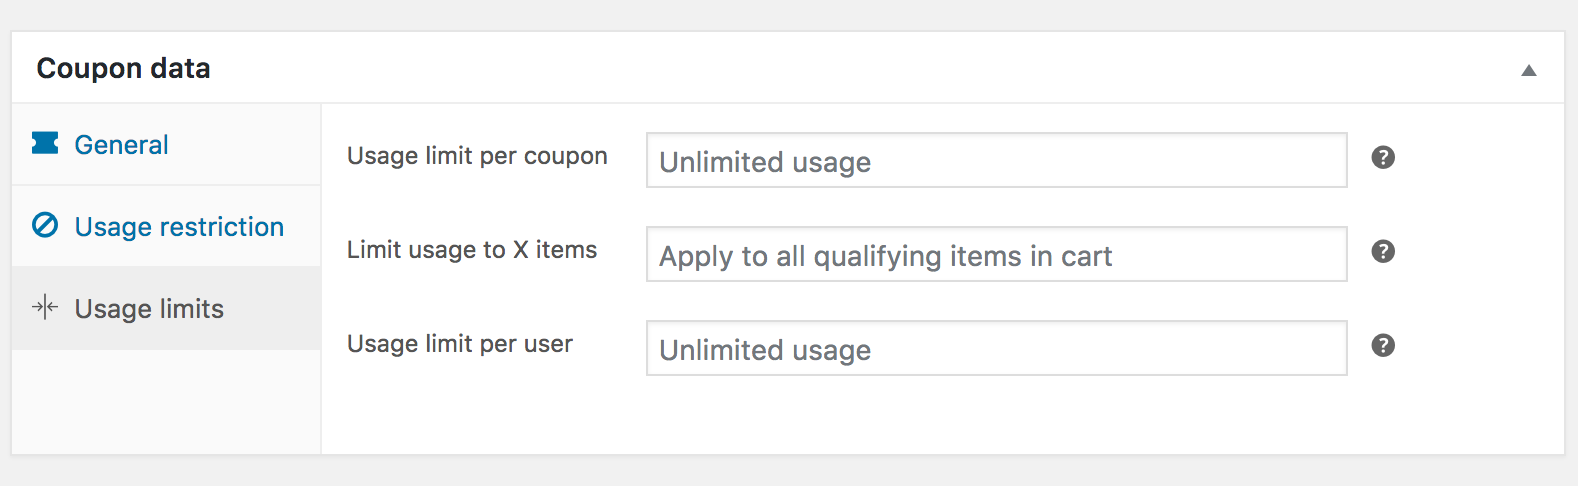Open help tooltip for Usage limit per coupon
Image resolution: width=1578 pixels, height=486 pixels.
1383,157
